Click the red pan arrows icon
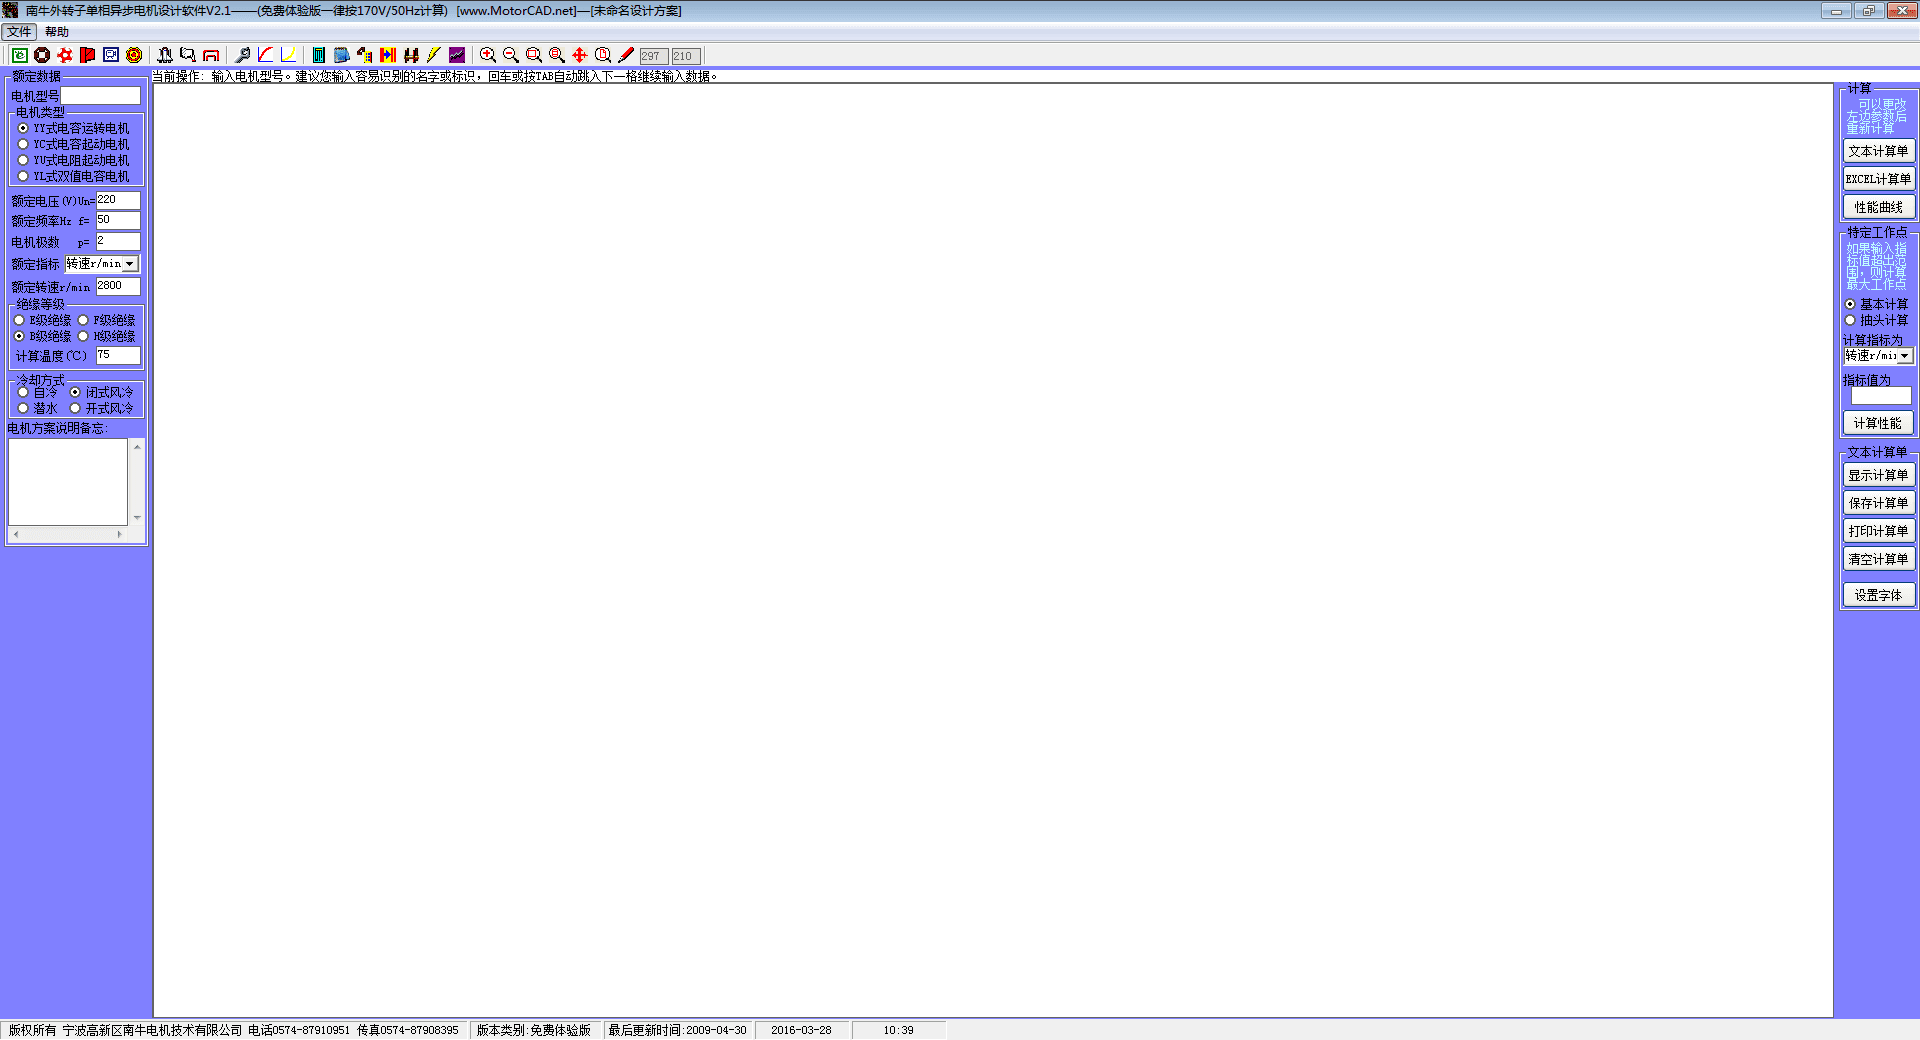 (x=580, y=55)
